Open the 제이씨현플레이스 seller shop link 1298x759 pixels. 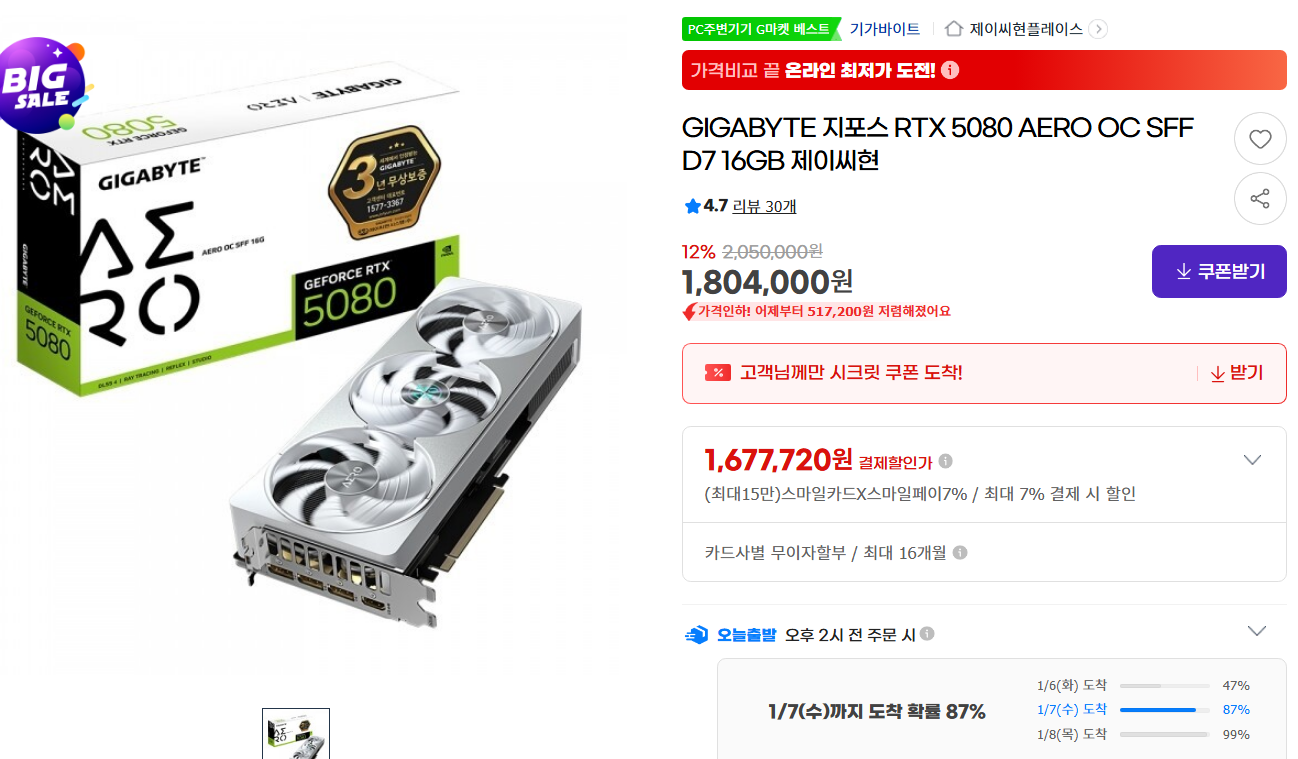(x=1026, y=29)
